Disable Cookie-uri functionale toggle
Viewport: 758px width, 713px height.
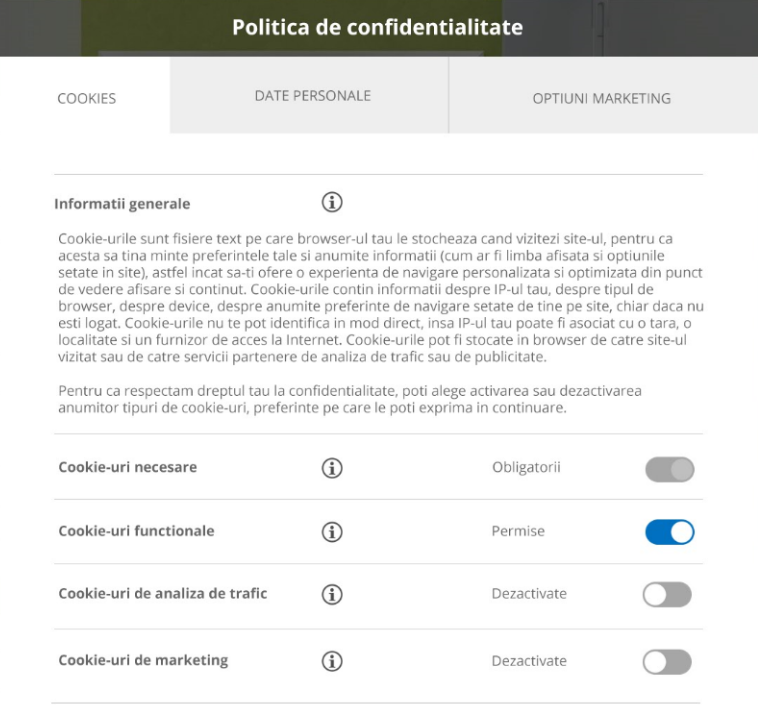(670, 532)
